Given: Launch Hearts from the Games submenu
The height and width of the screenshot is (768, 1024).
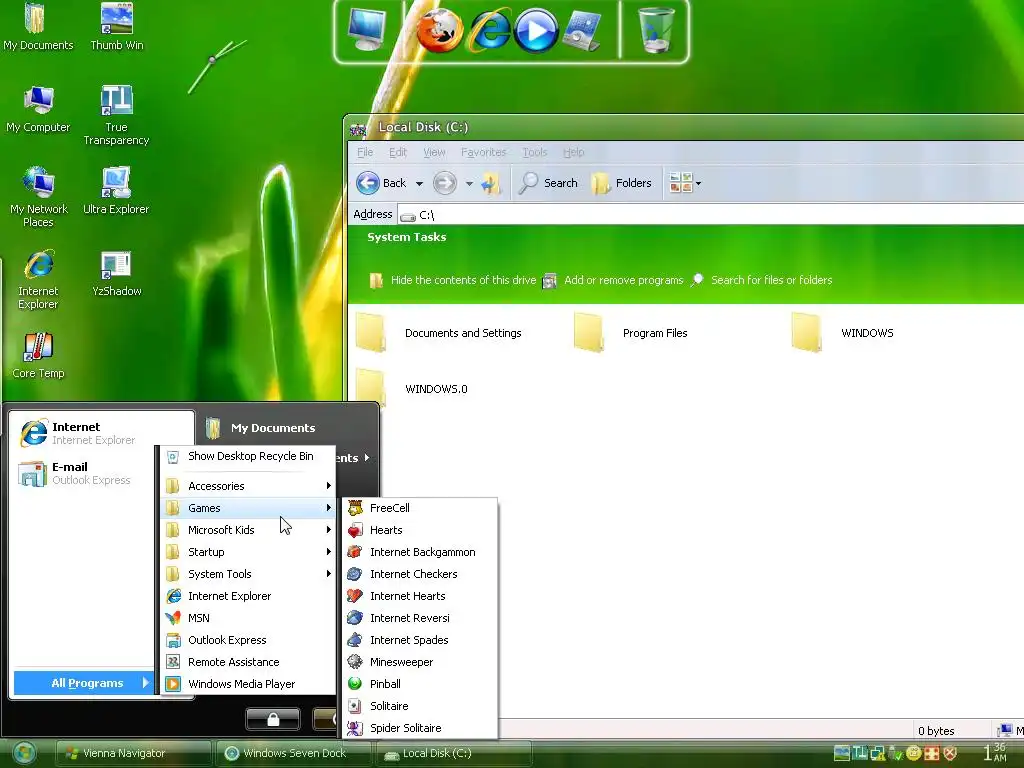Looking at the screenshot, I should coord(420,530).
